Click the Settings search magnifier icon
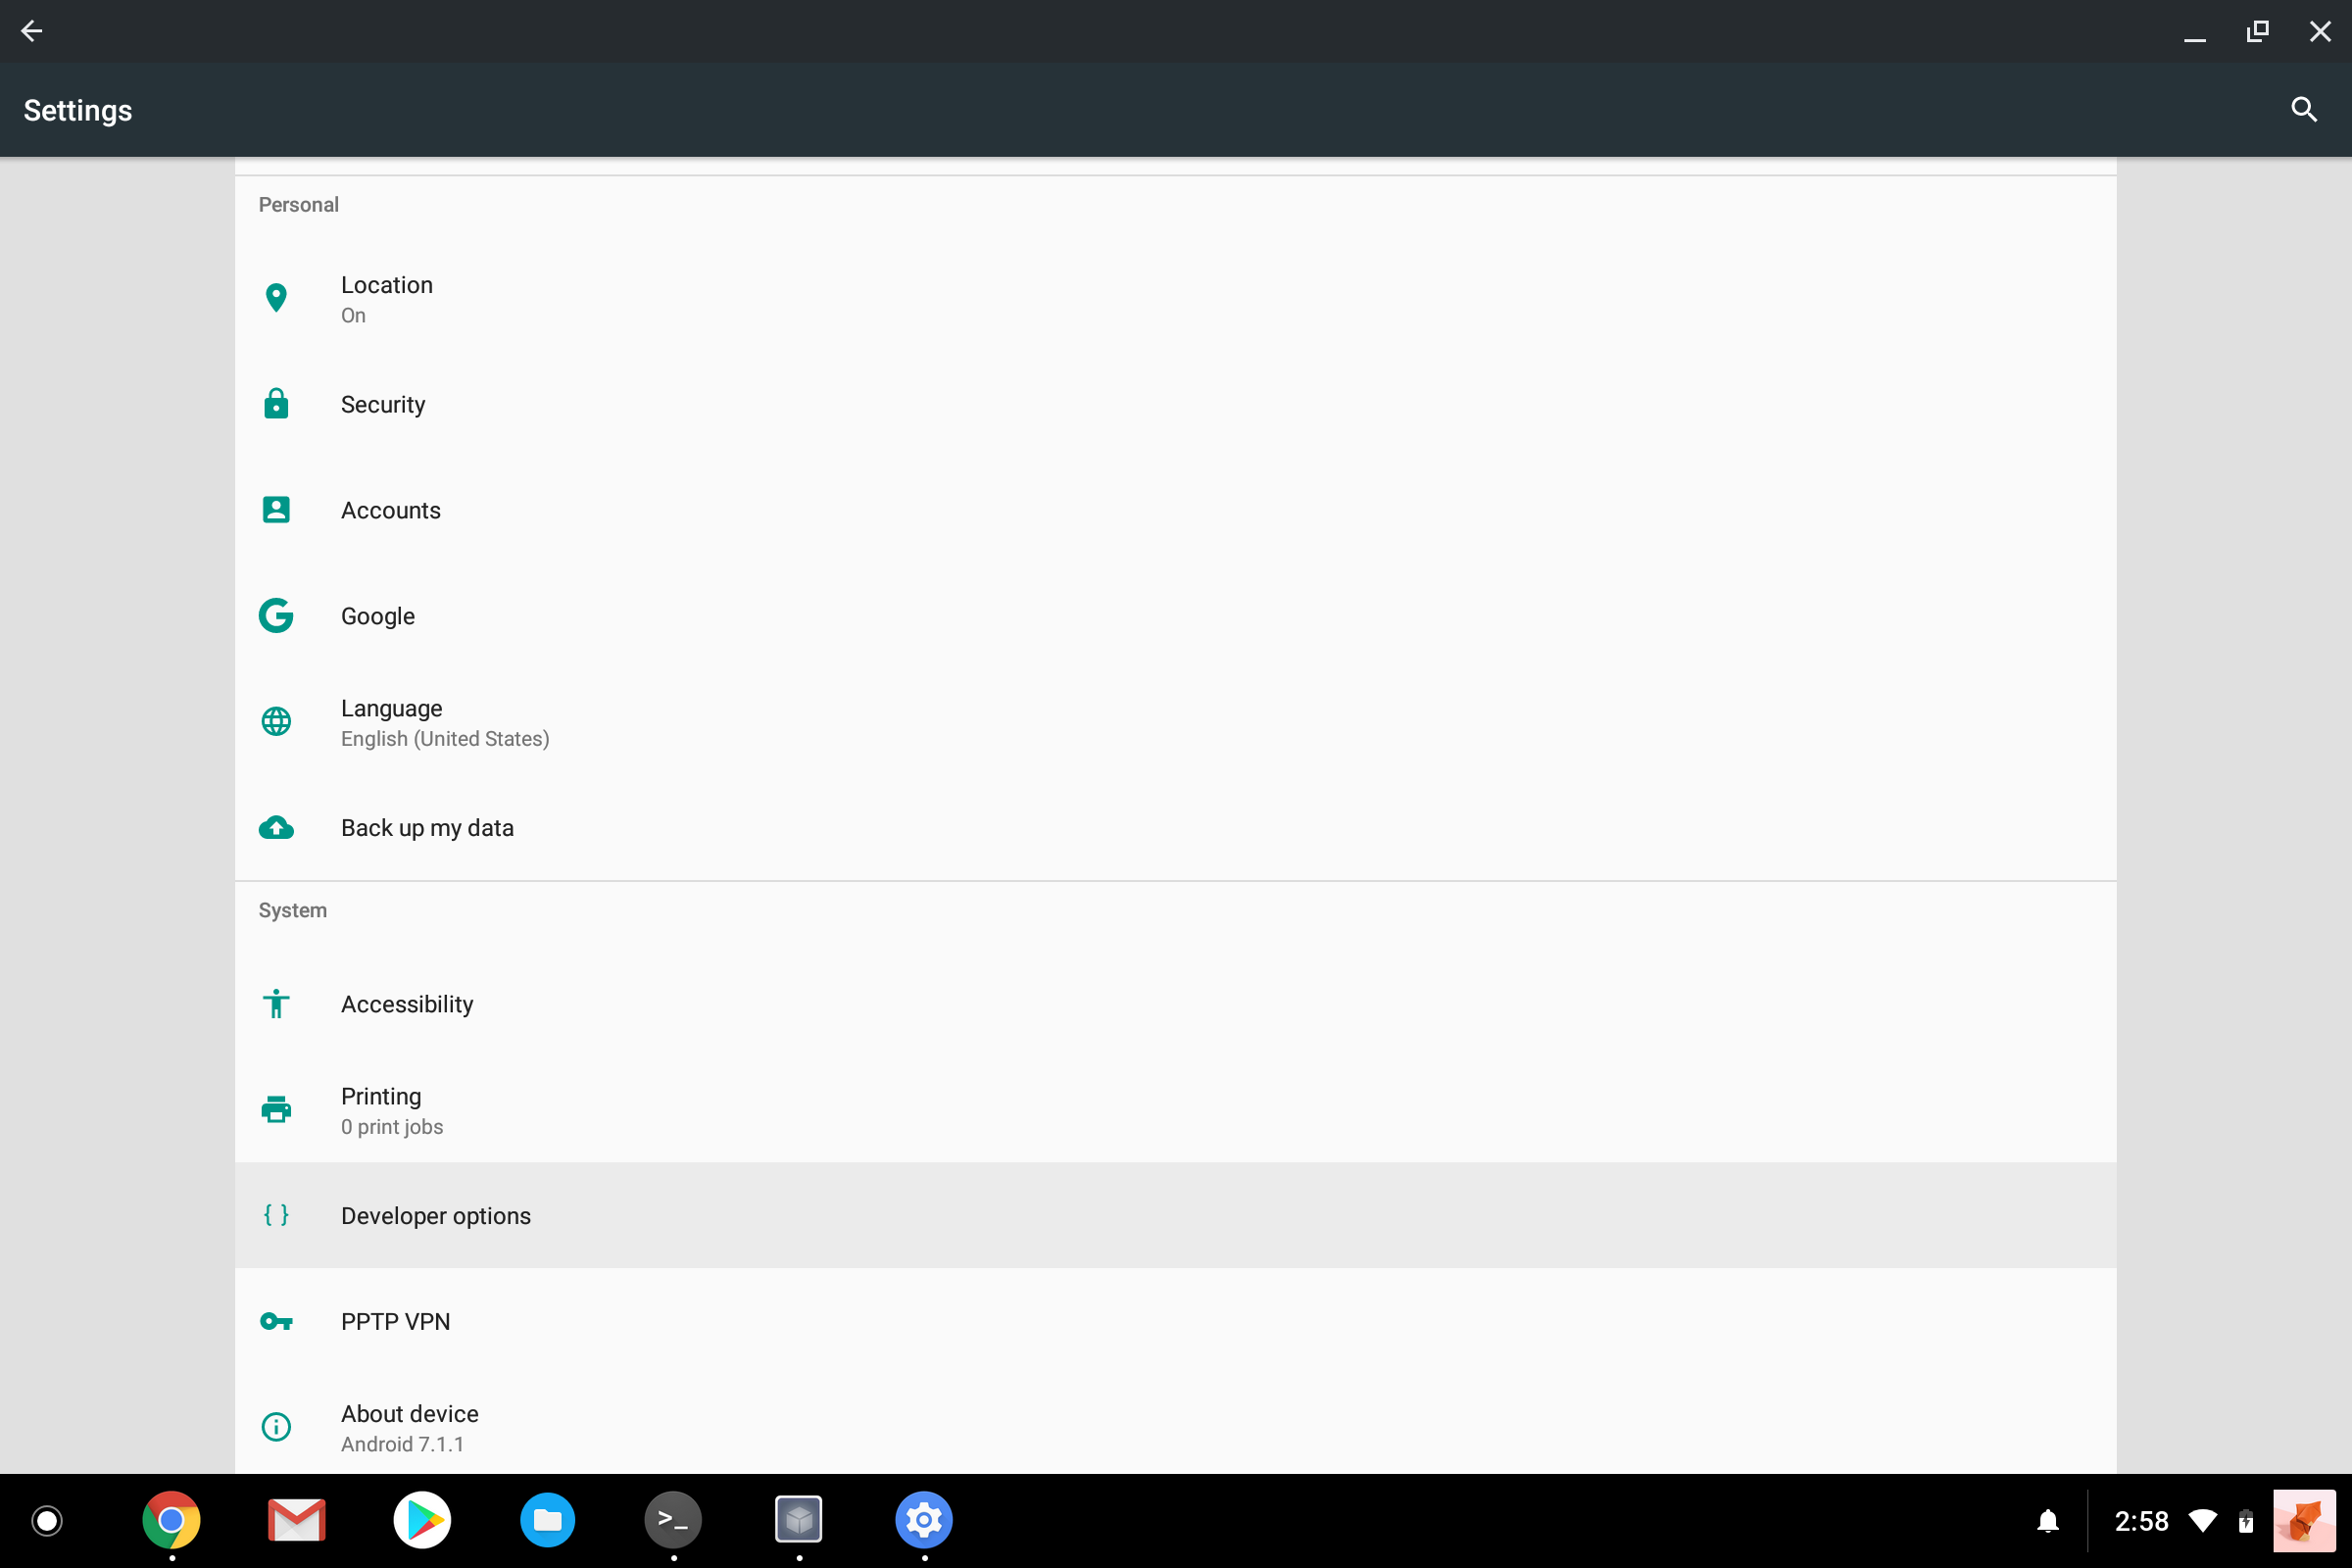Viewport: 2352px width, 1568px height. [x=2303, y=109]
